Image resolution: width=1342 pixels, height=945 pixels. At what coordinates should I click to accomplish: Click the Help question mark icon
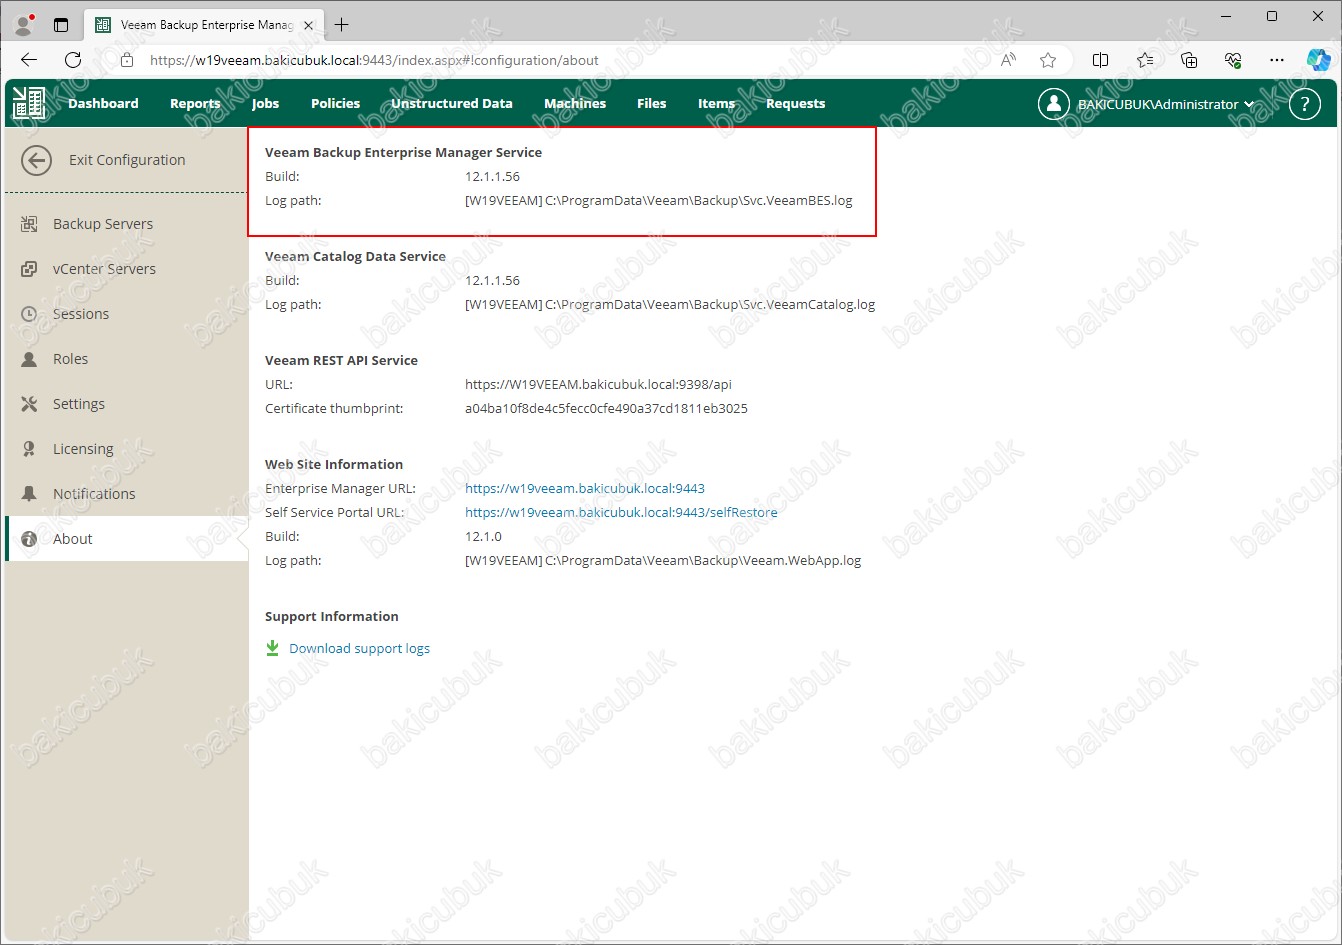pyautogui.click(x=1304, y=104)
